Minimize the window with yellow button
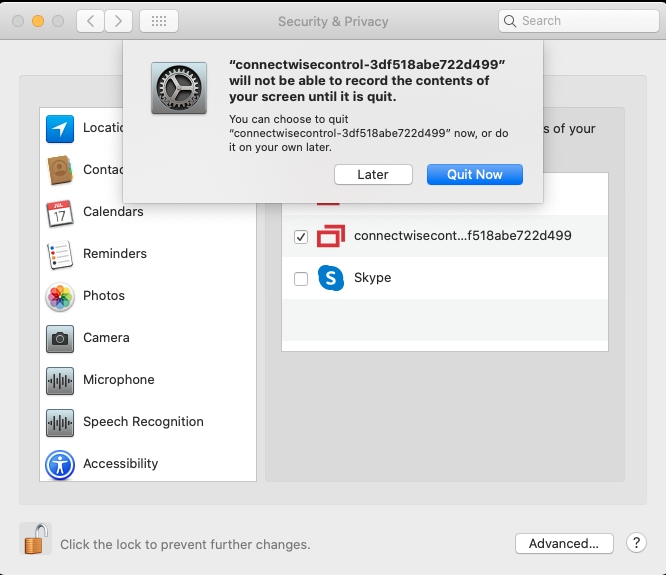The width and height of the screenshot is (666, 575). (38, 21)
